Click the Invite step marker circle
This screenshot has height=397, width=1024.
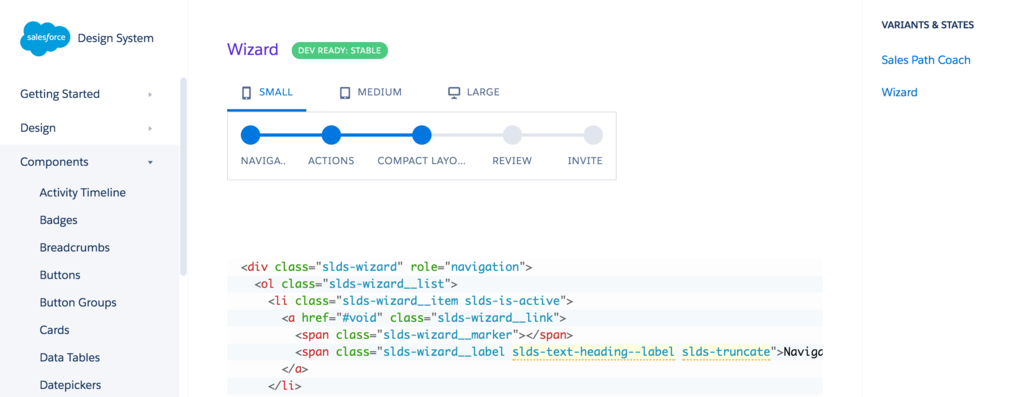pos(593,135)
